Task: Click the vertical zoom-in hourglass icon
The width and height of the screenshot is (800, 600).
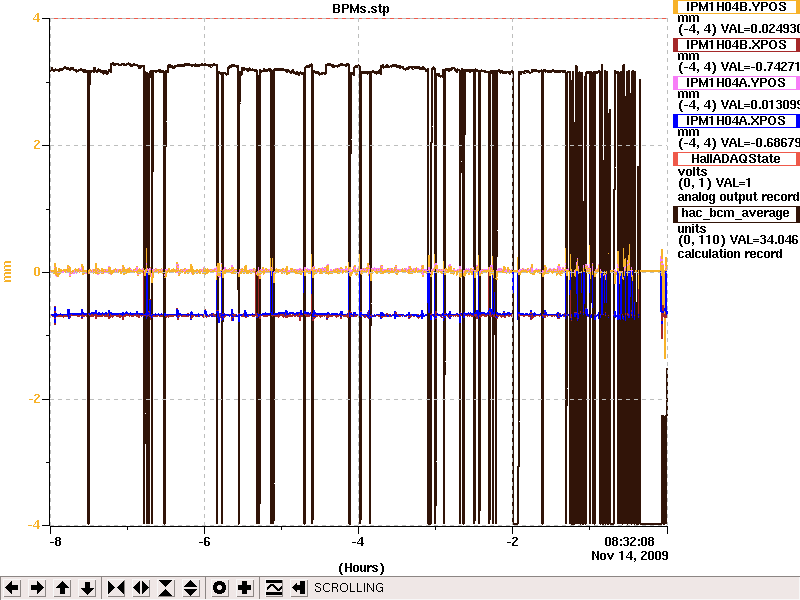Action: (x=166, y=588)
